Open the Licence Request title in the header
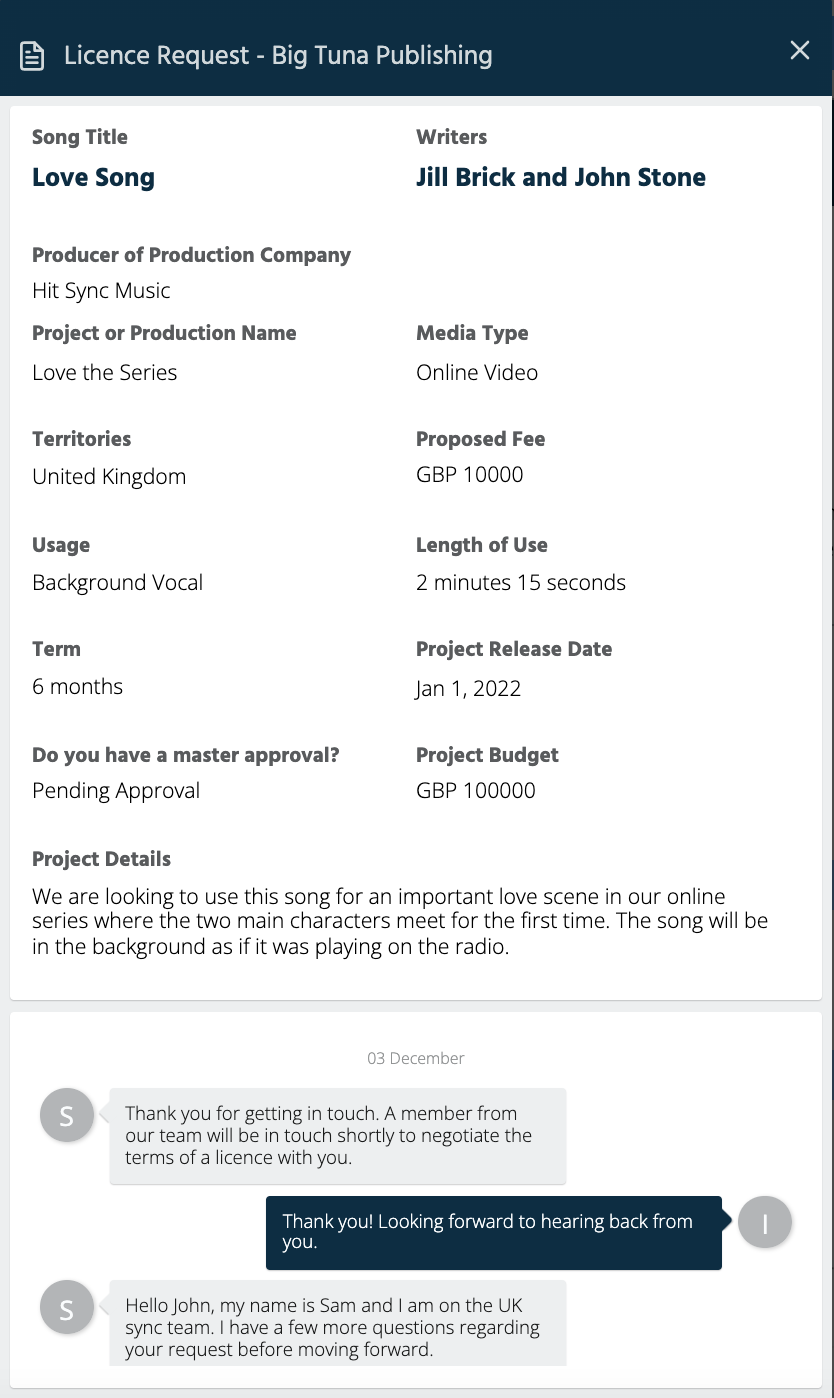This screenshot has width=834, height=1398. click(278, 55)
